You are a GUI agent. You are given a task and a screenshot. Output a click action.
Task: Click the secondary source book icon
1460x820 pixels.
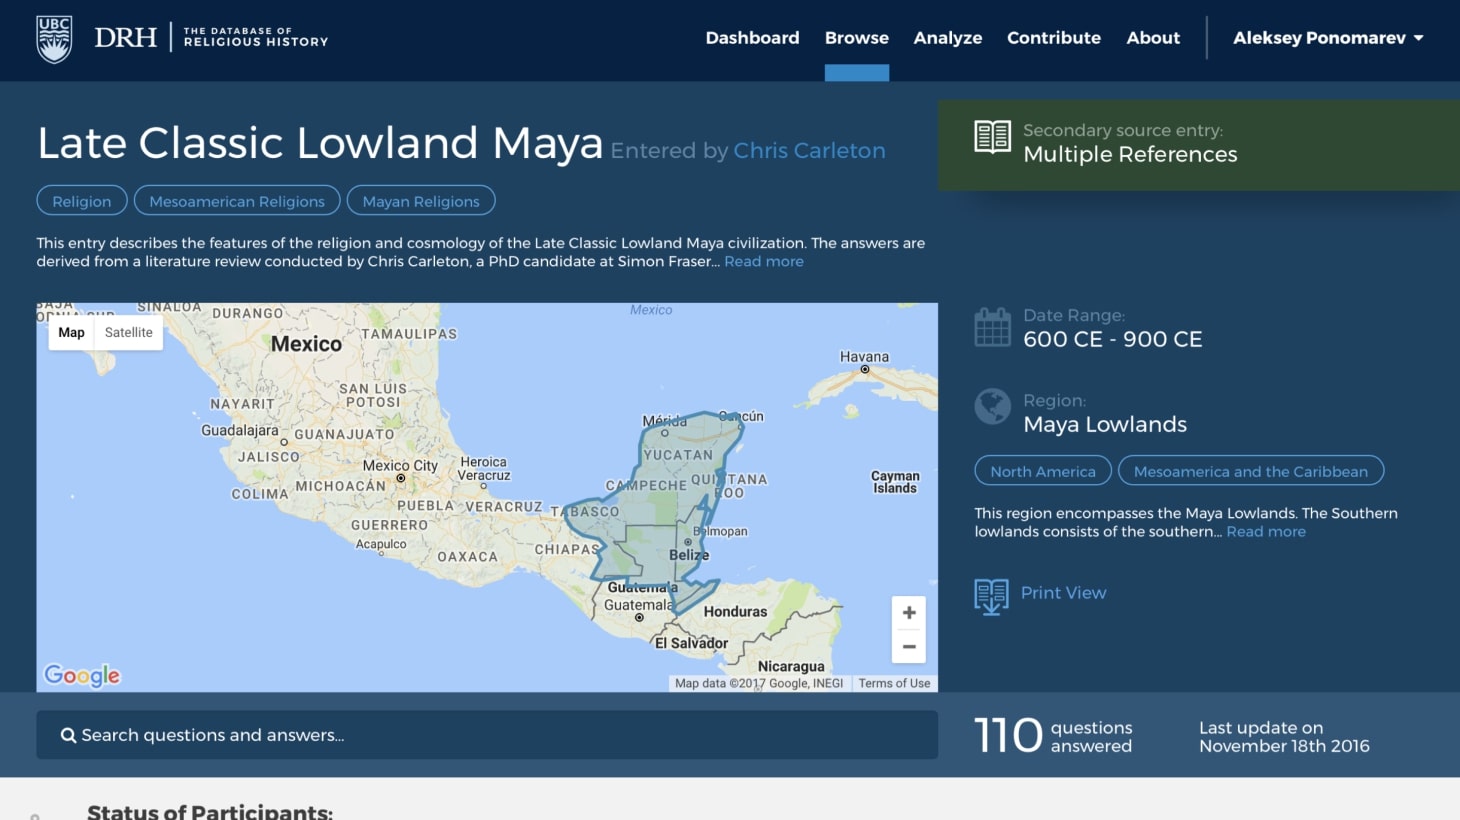992,137
